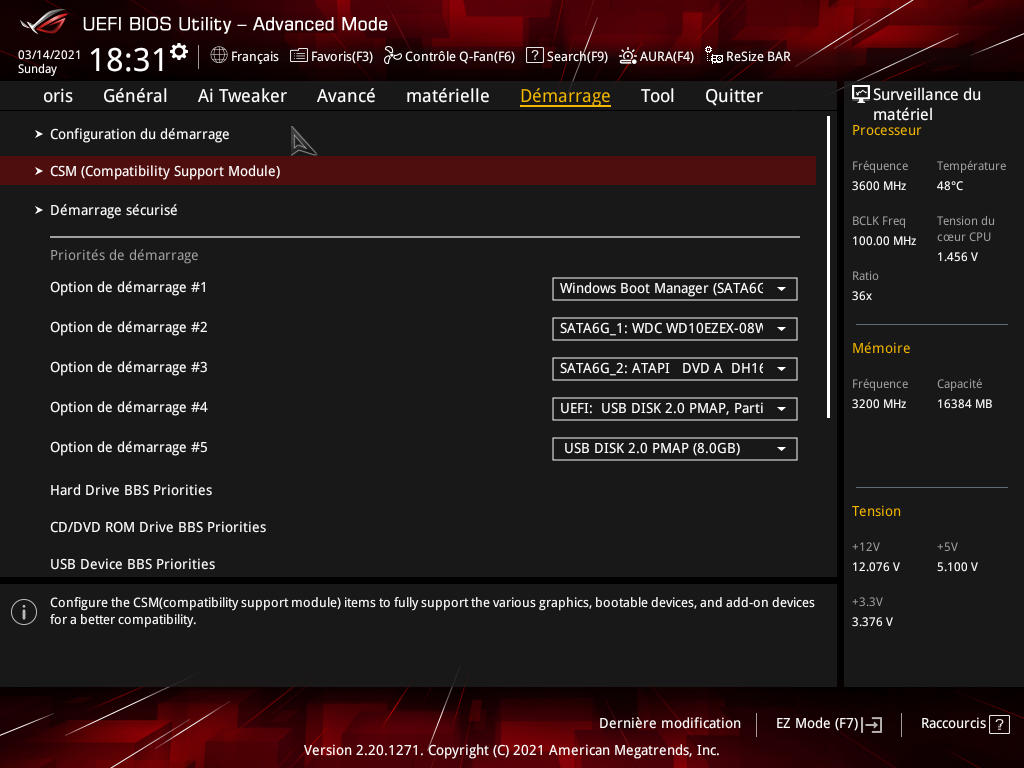
Task: Switch to the Avancé tab
Action: click(x=346, y=96)
